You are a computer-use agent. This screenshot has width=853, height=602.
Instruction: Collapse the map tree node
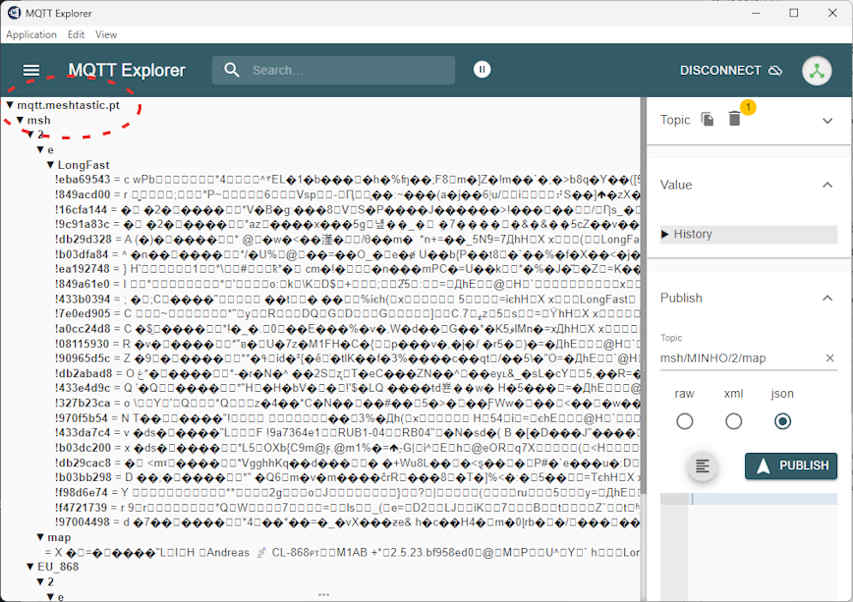(x=40, y=537)
